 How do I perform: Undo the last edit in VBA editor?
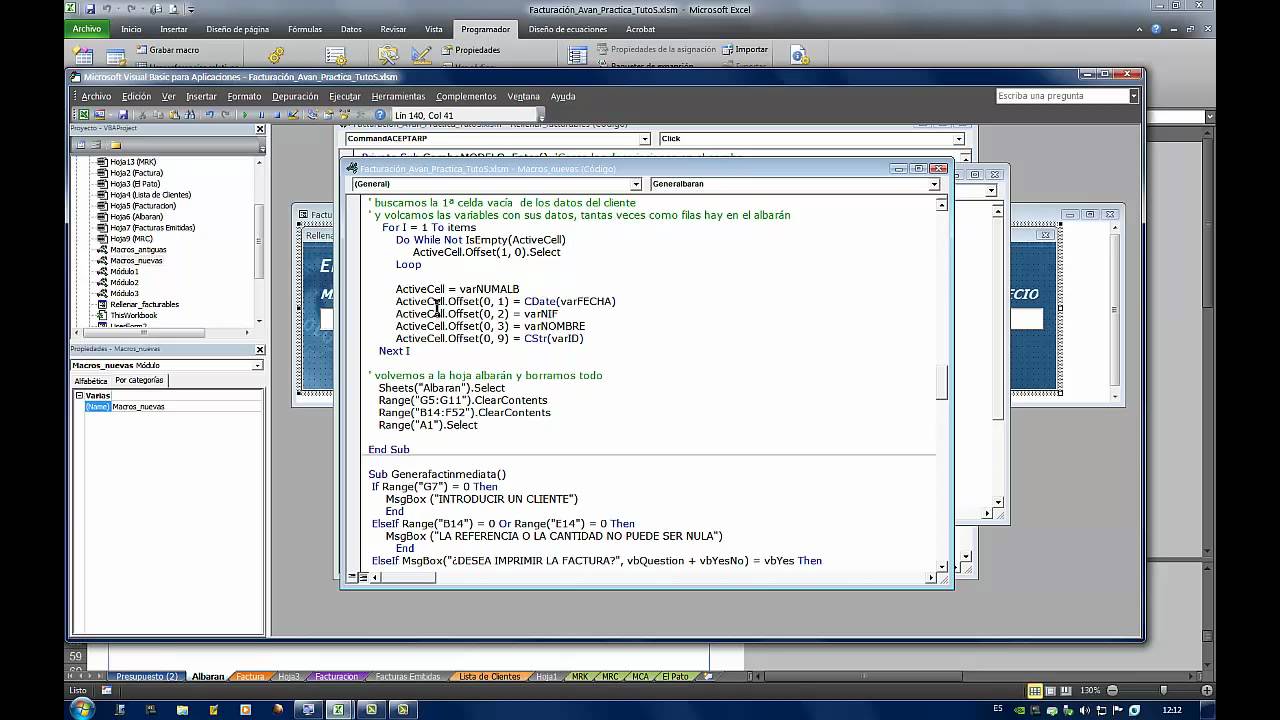click(209, 115)
